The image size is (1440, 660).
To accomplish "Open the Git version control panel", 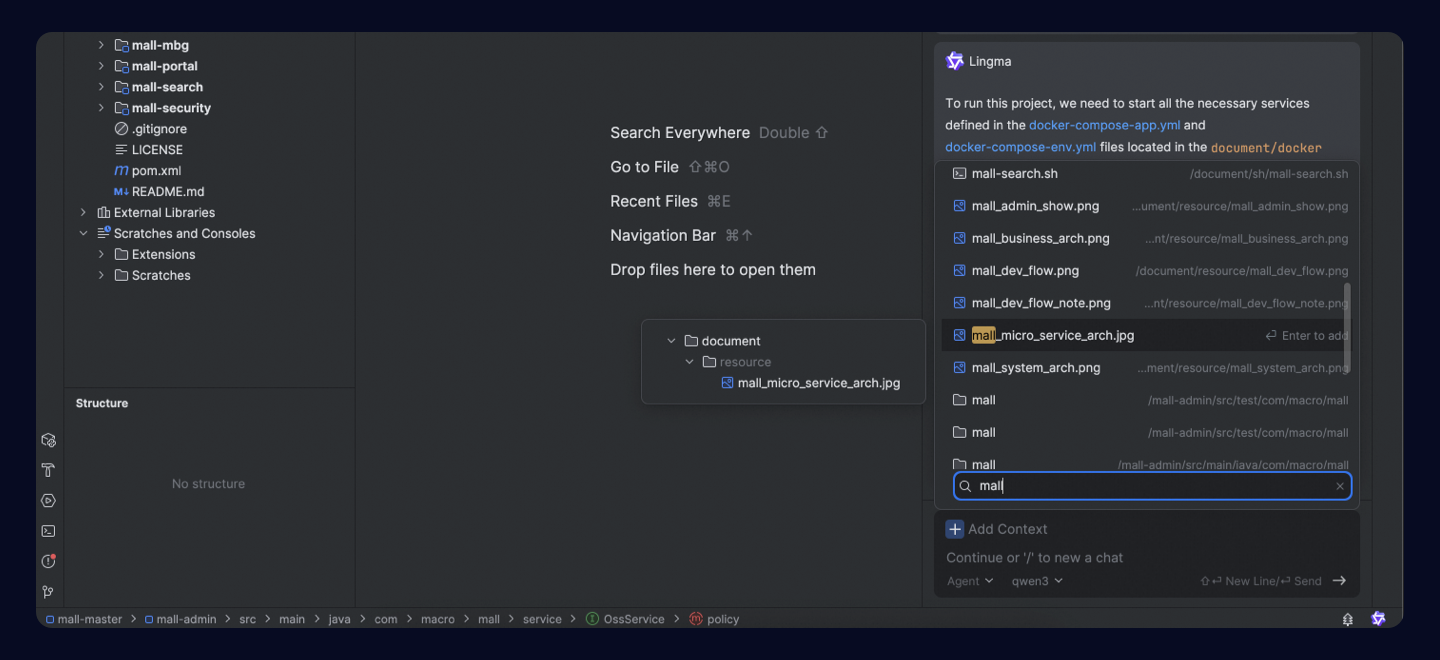I will (48, 592).
